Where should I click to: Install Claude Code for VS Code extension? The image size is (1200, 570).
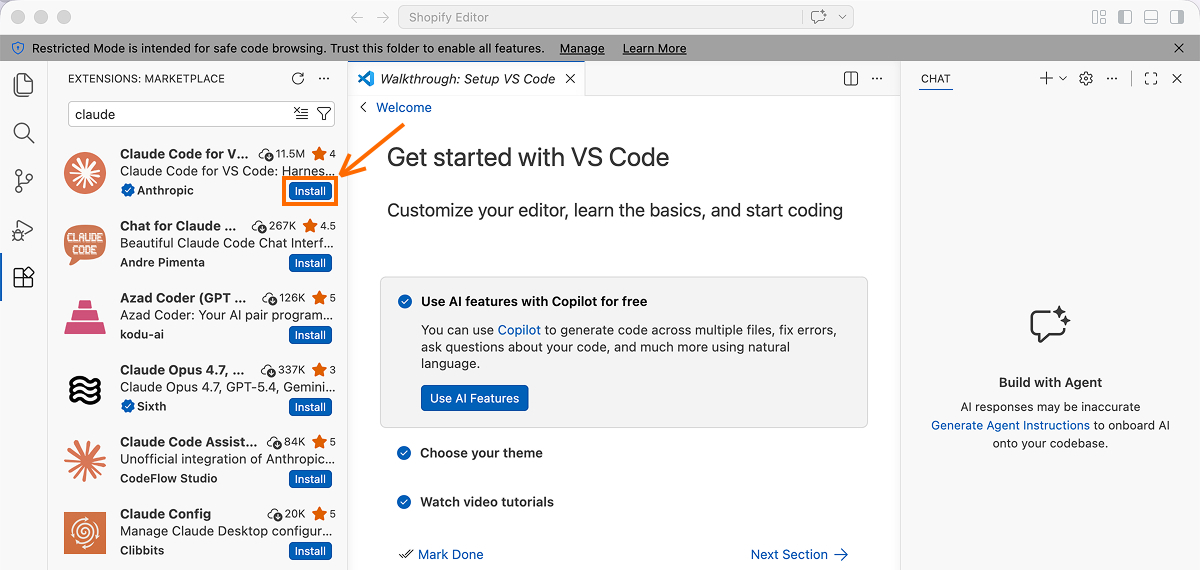click(x=310, y=191)
